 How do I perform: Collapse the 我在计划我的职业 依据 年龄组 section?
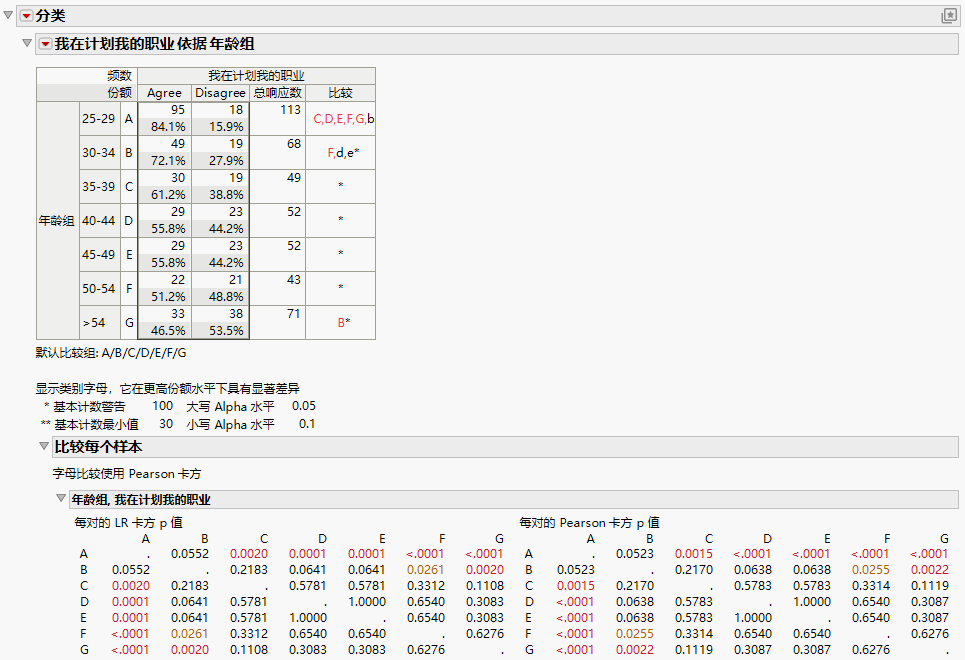click(x=26, y=43)
